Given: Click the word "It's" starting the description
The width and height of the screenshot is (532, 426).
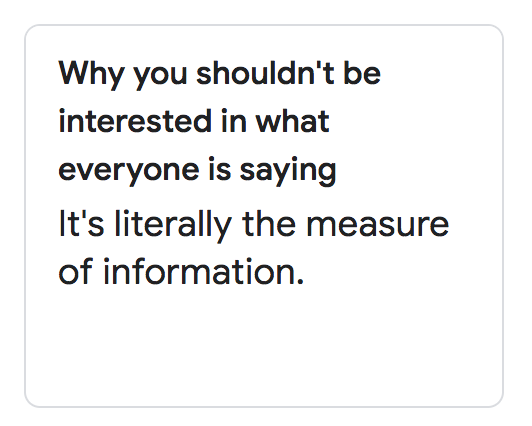Looking at the screenshot, I should point(81,223).
